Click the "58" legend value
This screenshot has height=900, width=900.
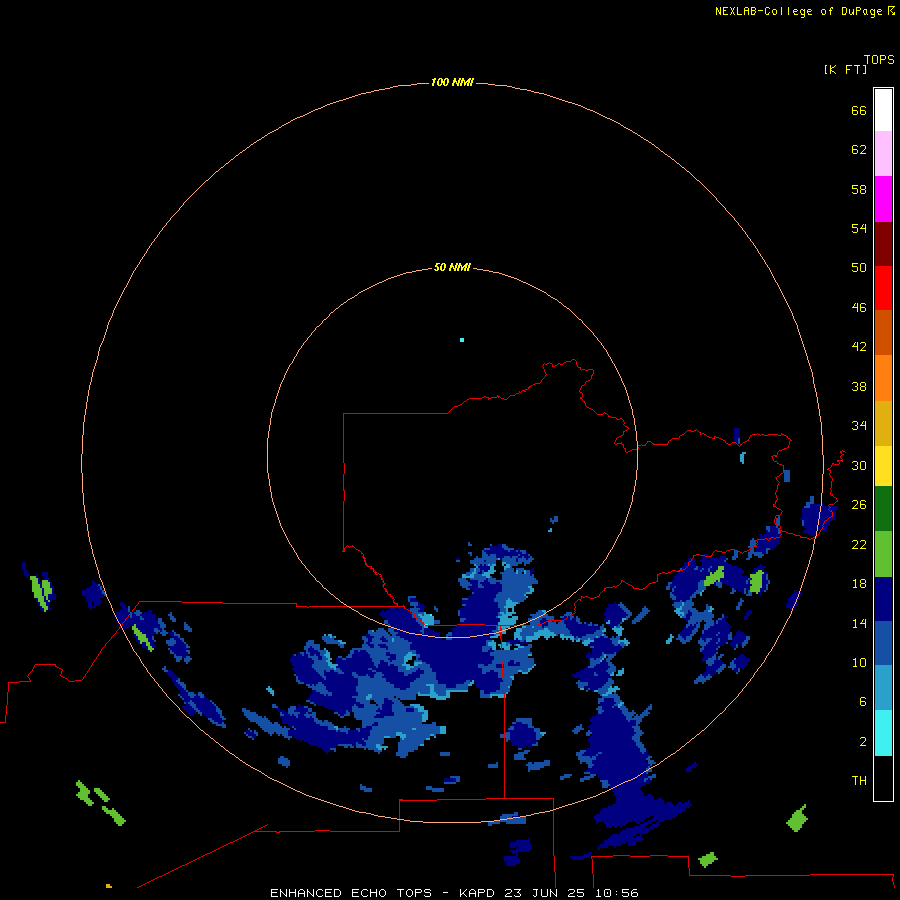click(859, 189)
